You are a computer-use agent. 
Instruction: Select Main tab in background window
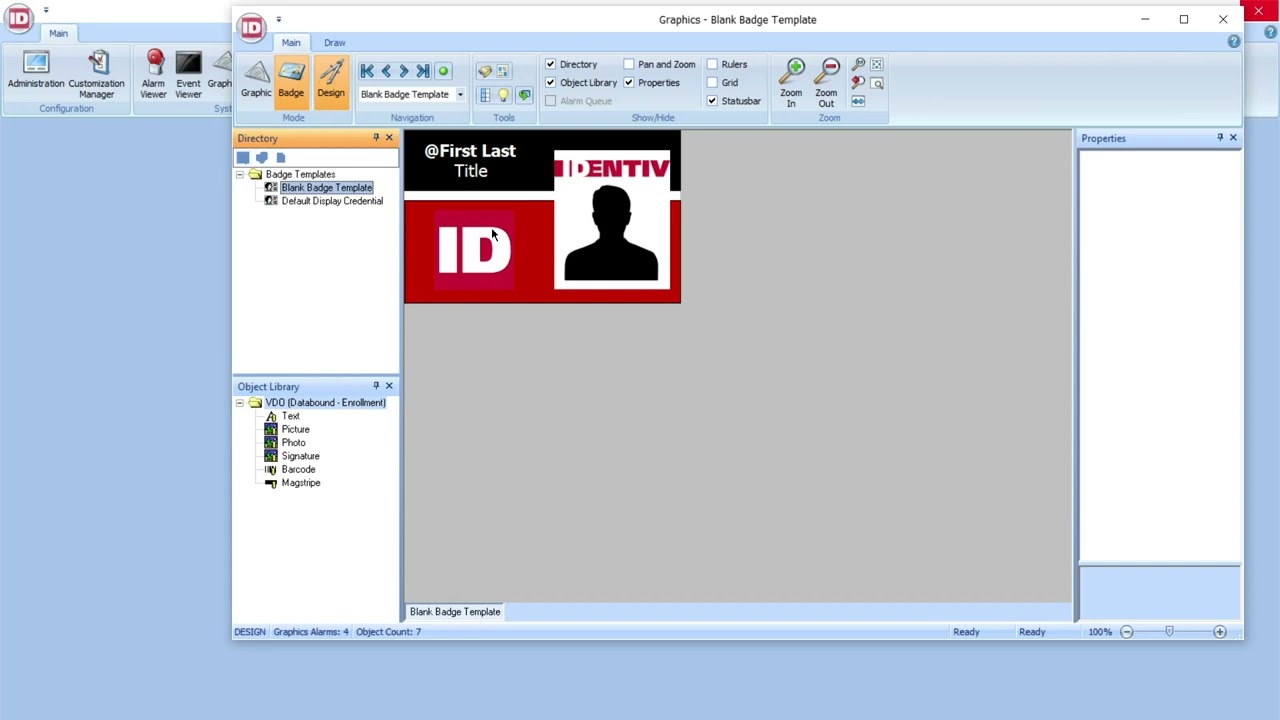point(59,33)
